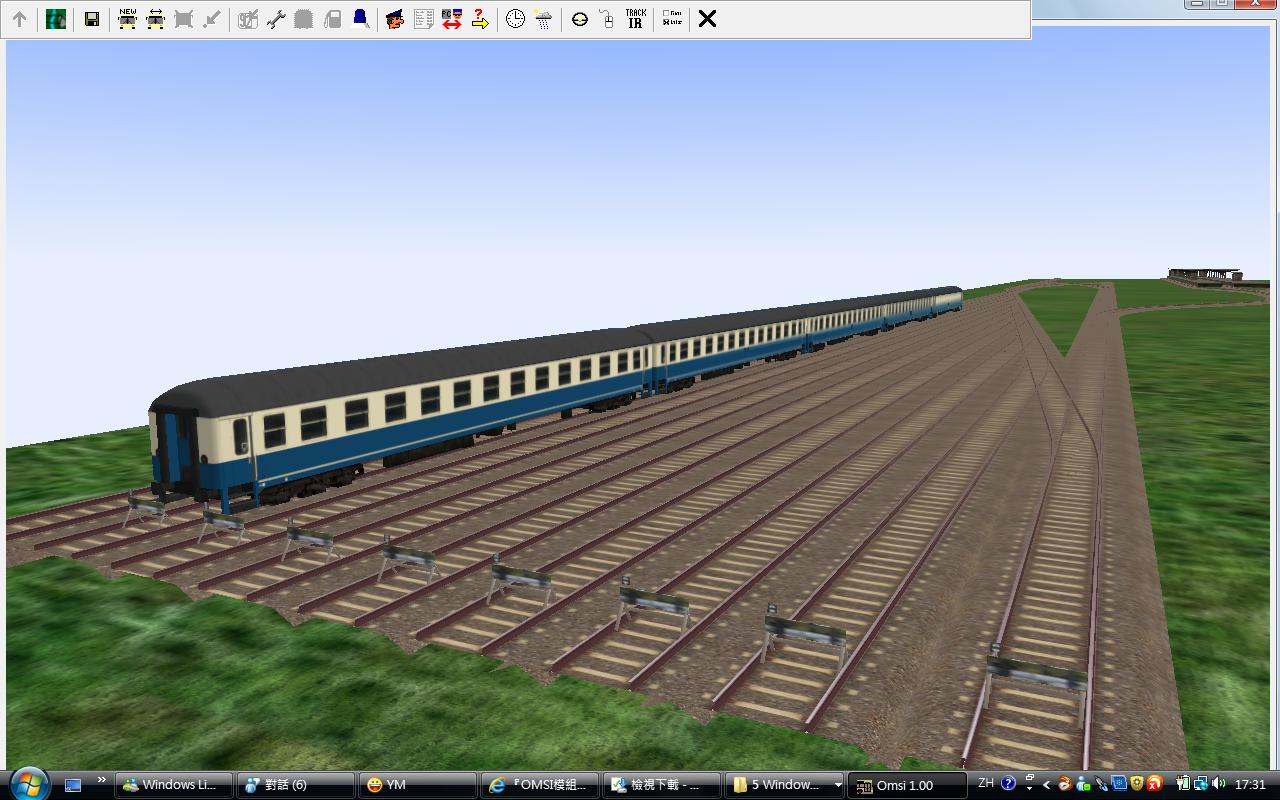Click the blue bell icon
1280x800 pixels.
point(360,19)
